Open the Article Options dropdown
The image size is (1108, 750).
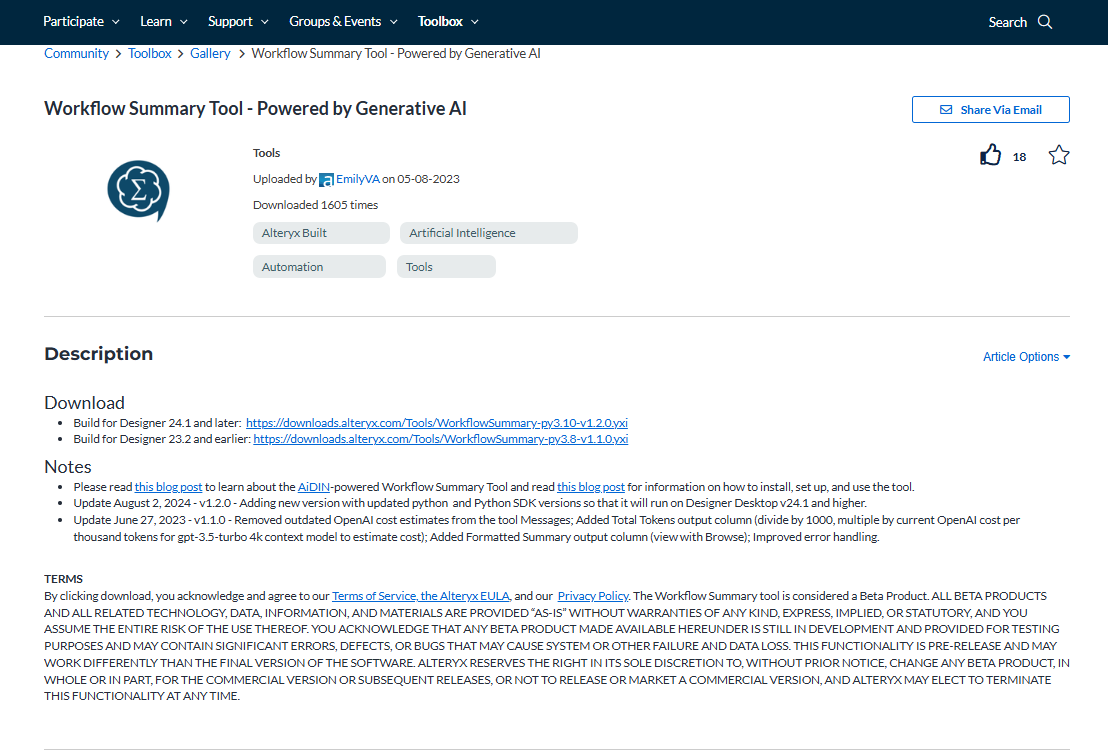[1026, 357]
